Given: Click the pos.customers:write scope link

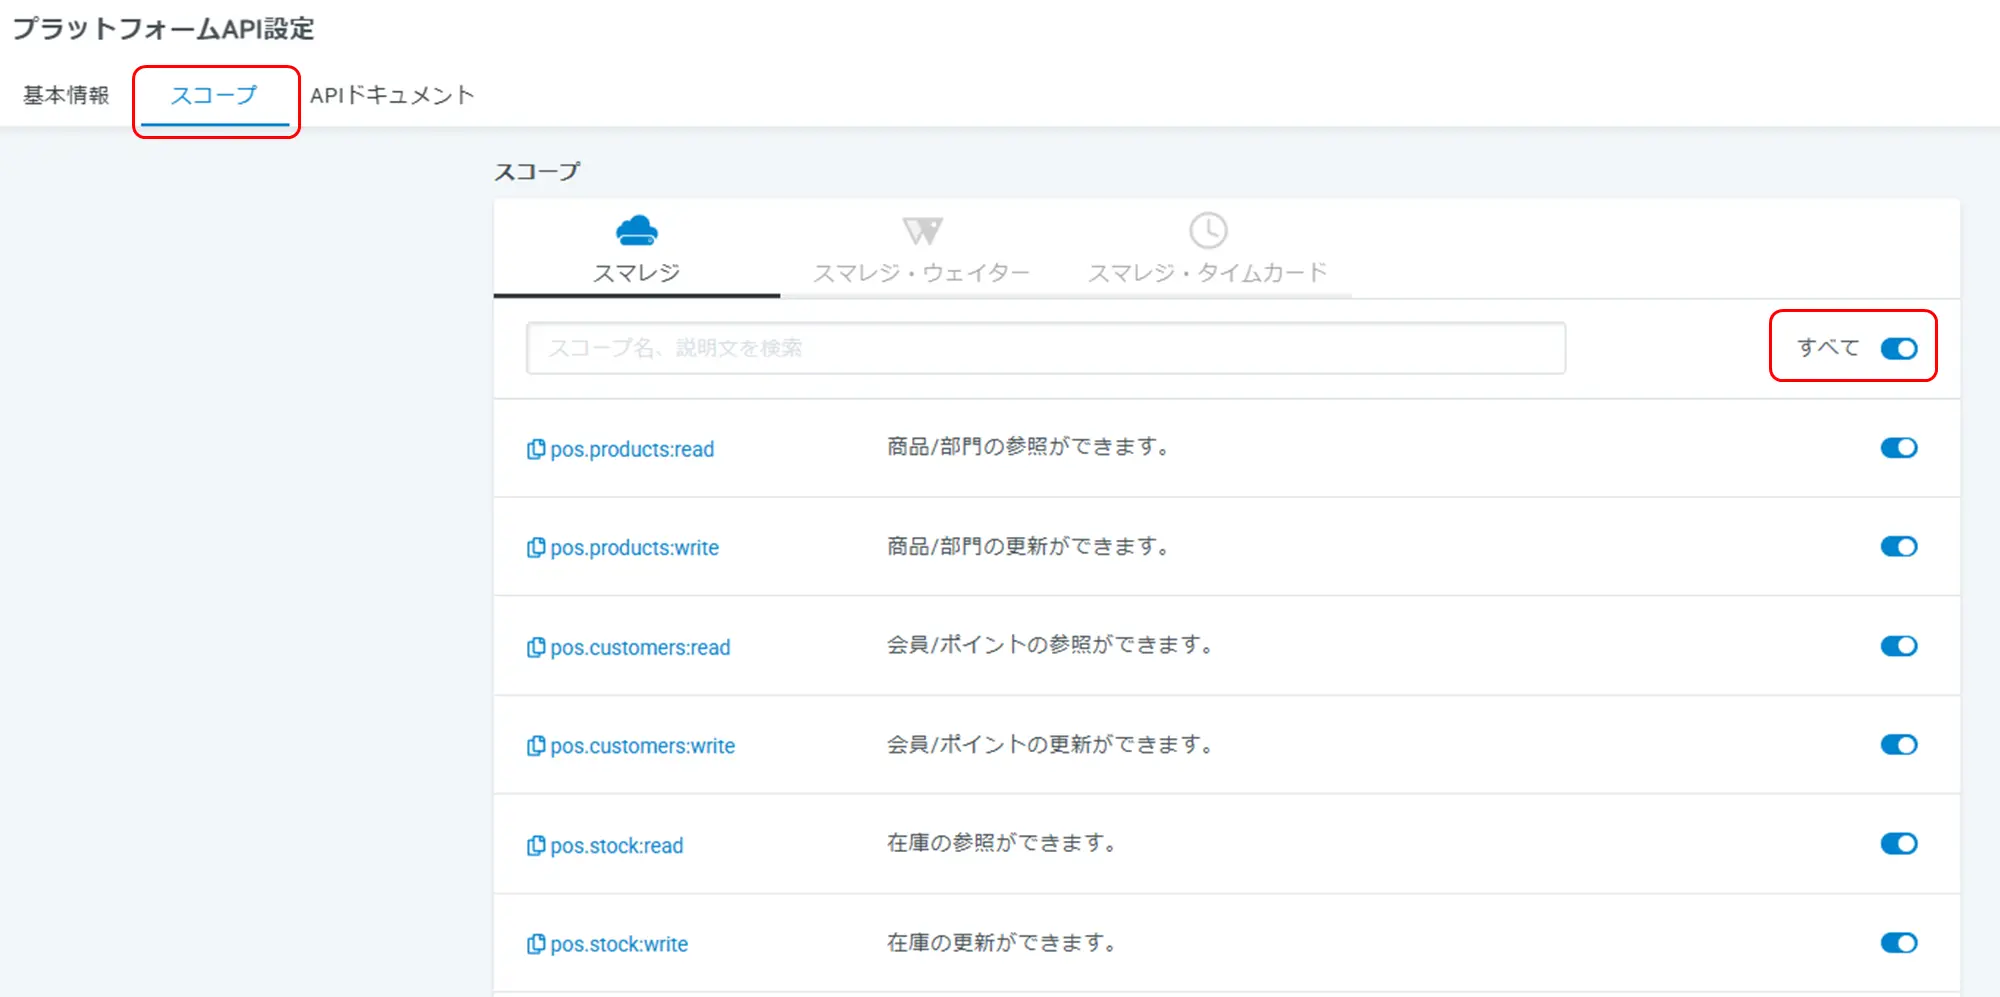Looking at the screenshot, I should [x=642, y=745].
